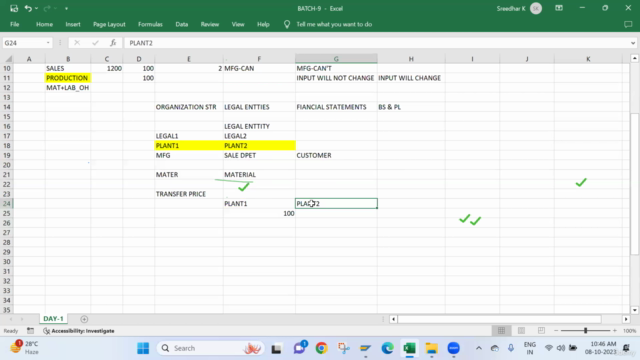Click the Name Box showing G24

coord(24,43)
